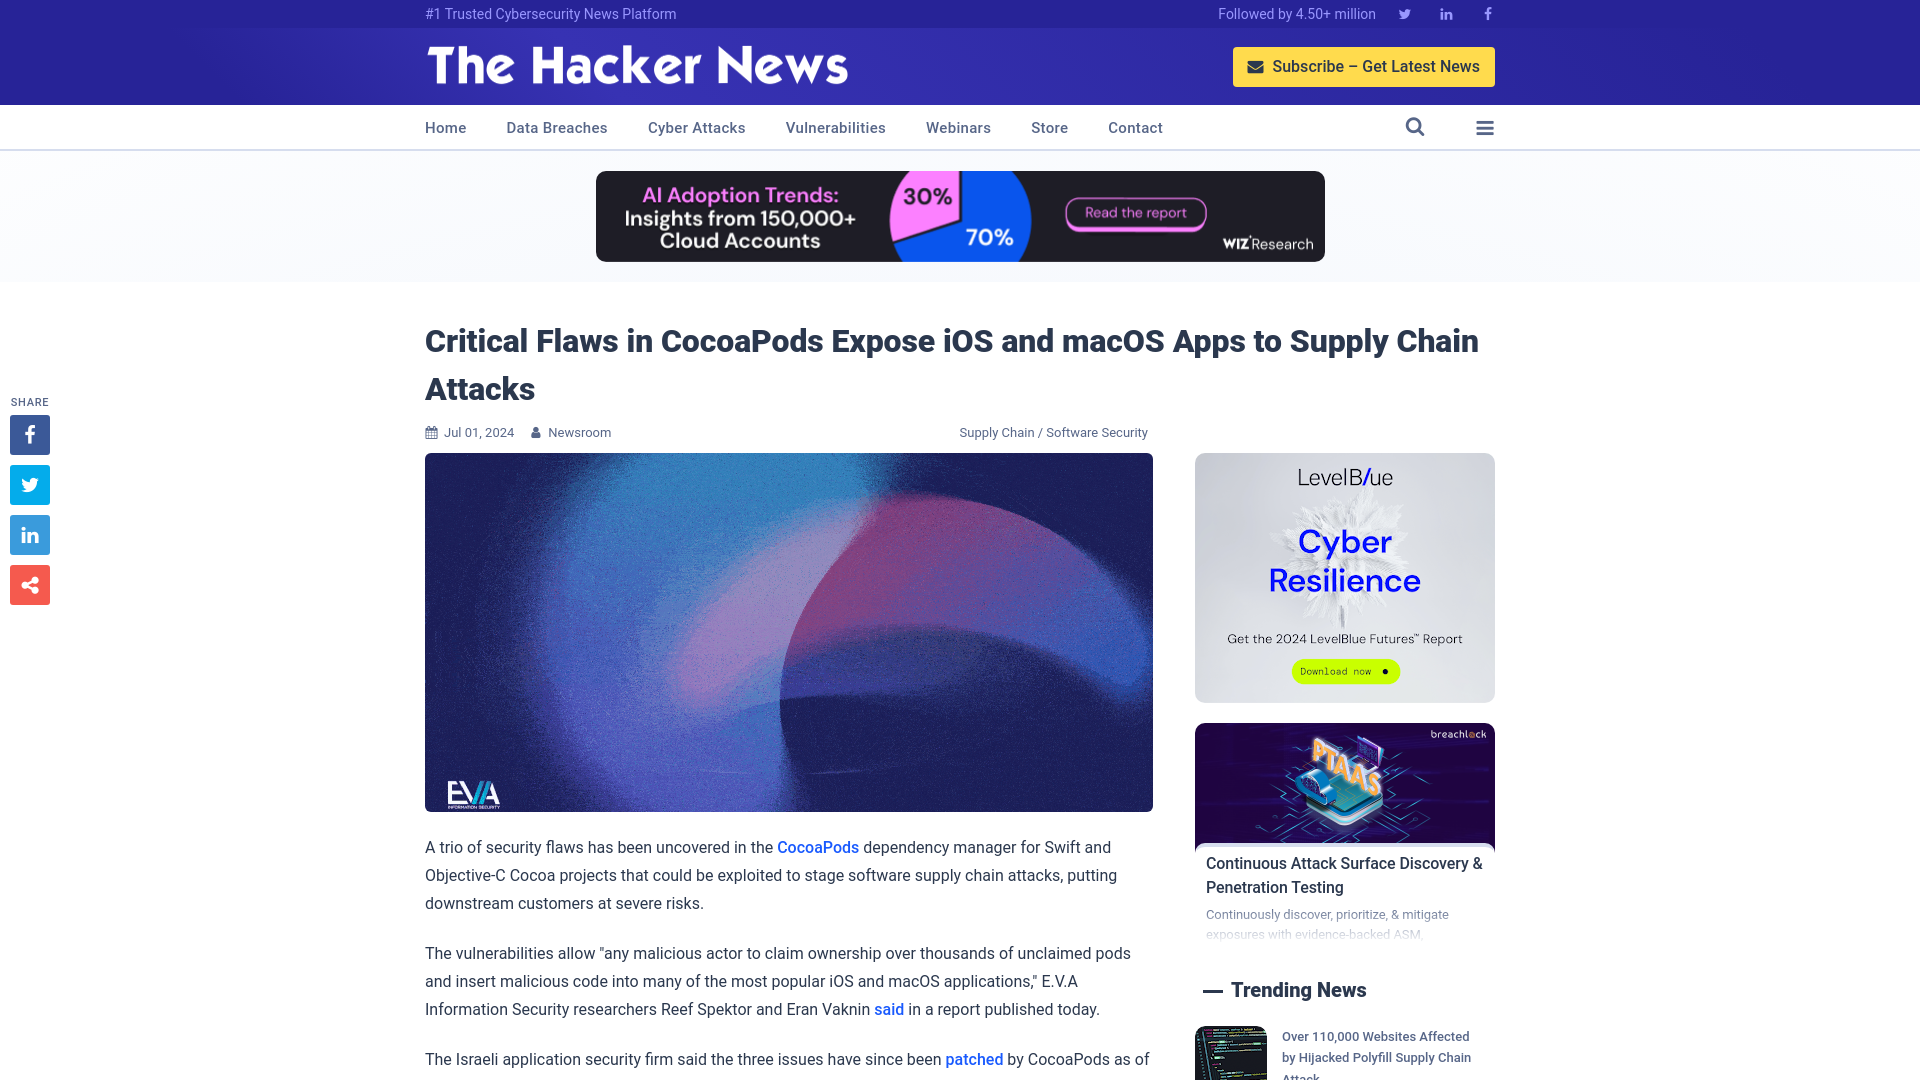Click the said hyperlink in article body
The image size is (1920, 1080).
click(887, 1009)
